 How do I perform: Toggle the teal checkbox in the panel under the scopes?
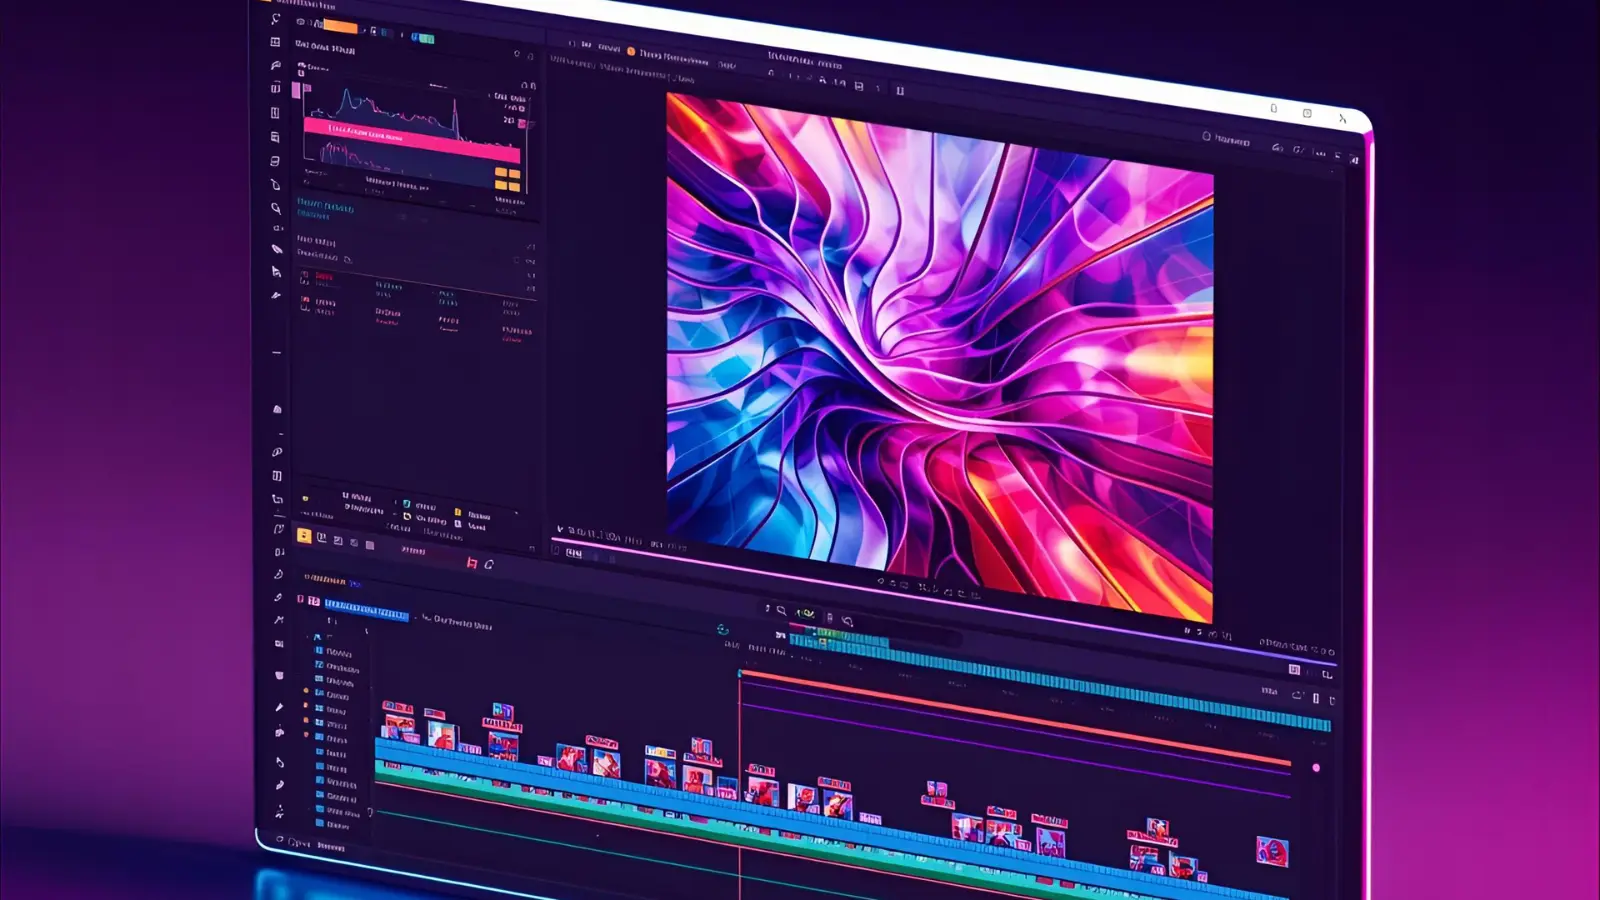(x=406, y=504)
